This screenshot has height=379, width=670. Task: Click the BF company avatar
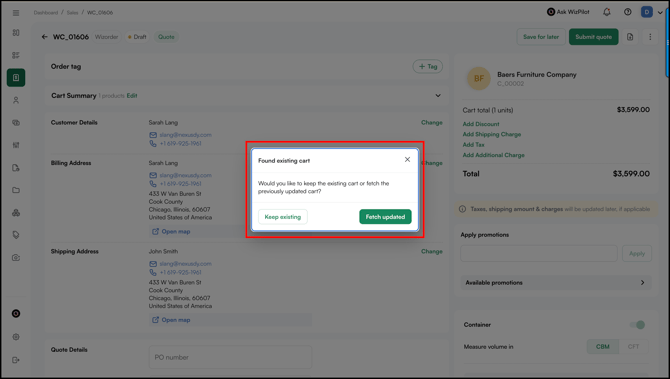[x=479, y=79]
